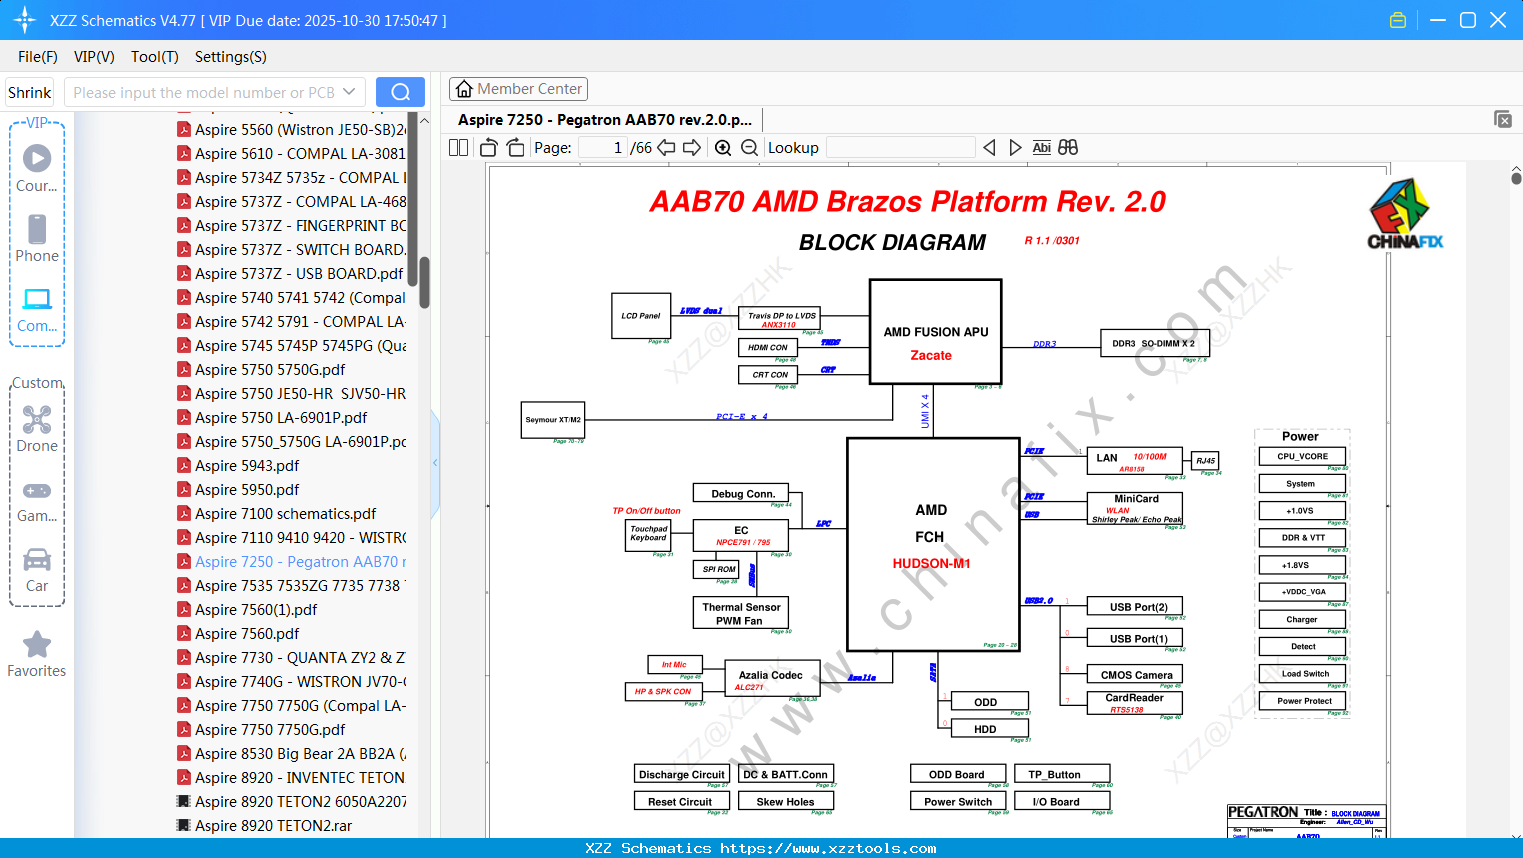
Task: Click the archive icon beside Aspire 8920 TETON2 6050A2207
Action: [184, 801]
